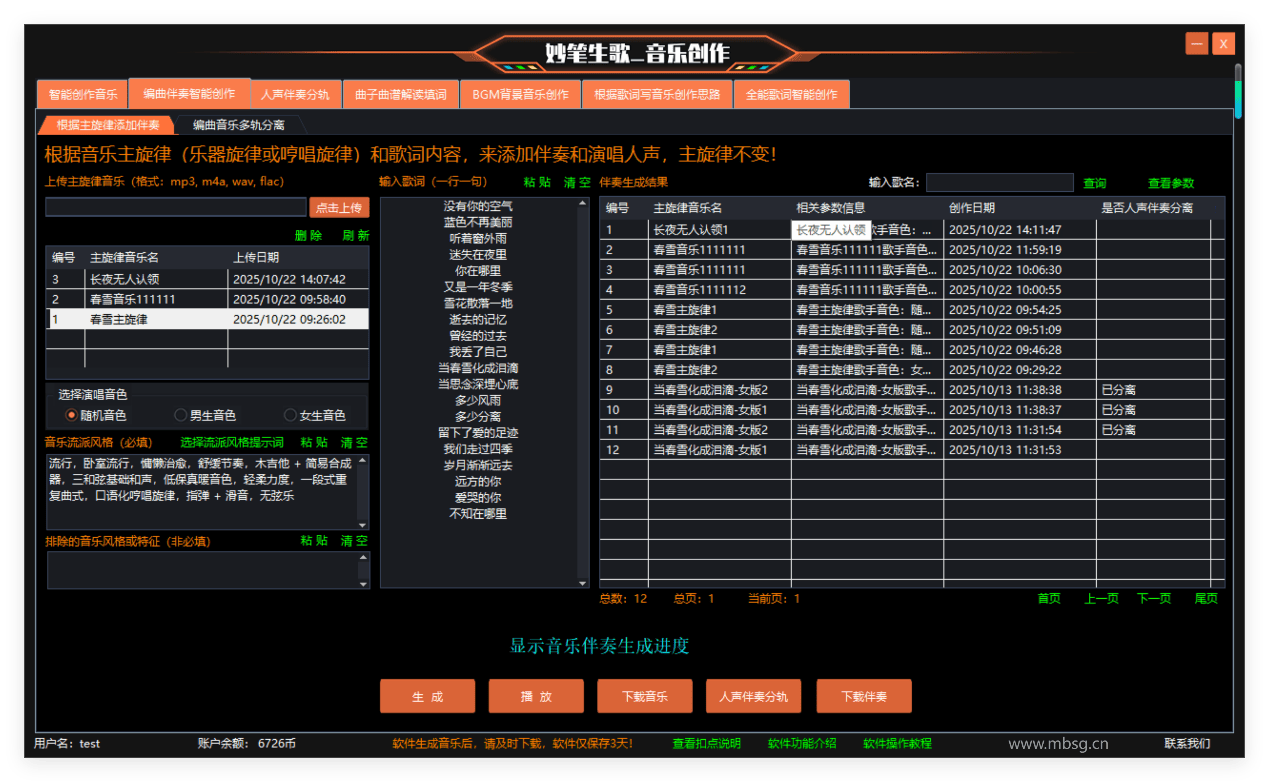Close the app with the X button

(x=1223, y=43)
